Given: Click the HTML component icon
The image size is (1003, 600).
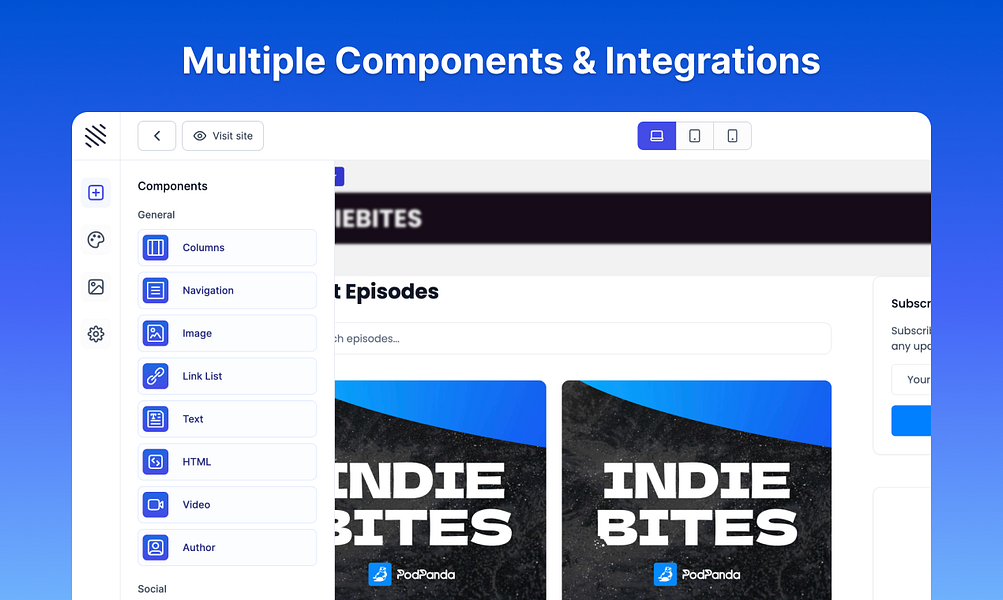Looking at the screenshot, I should pyautogui.click(x=156, y=461).
